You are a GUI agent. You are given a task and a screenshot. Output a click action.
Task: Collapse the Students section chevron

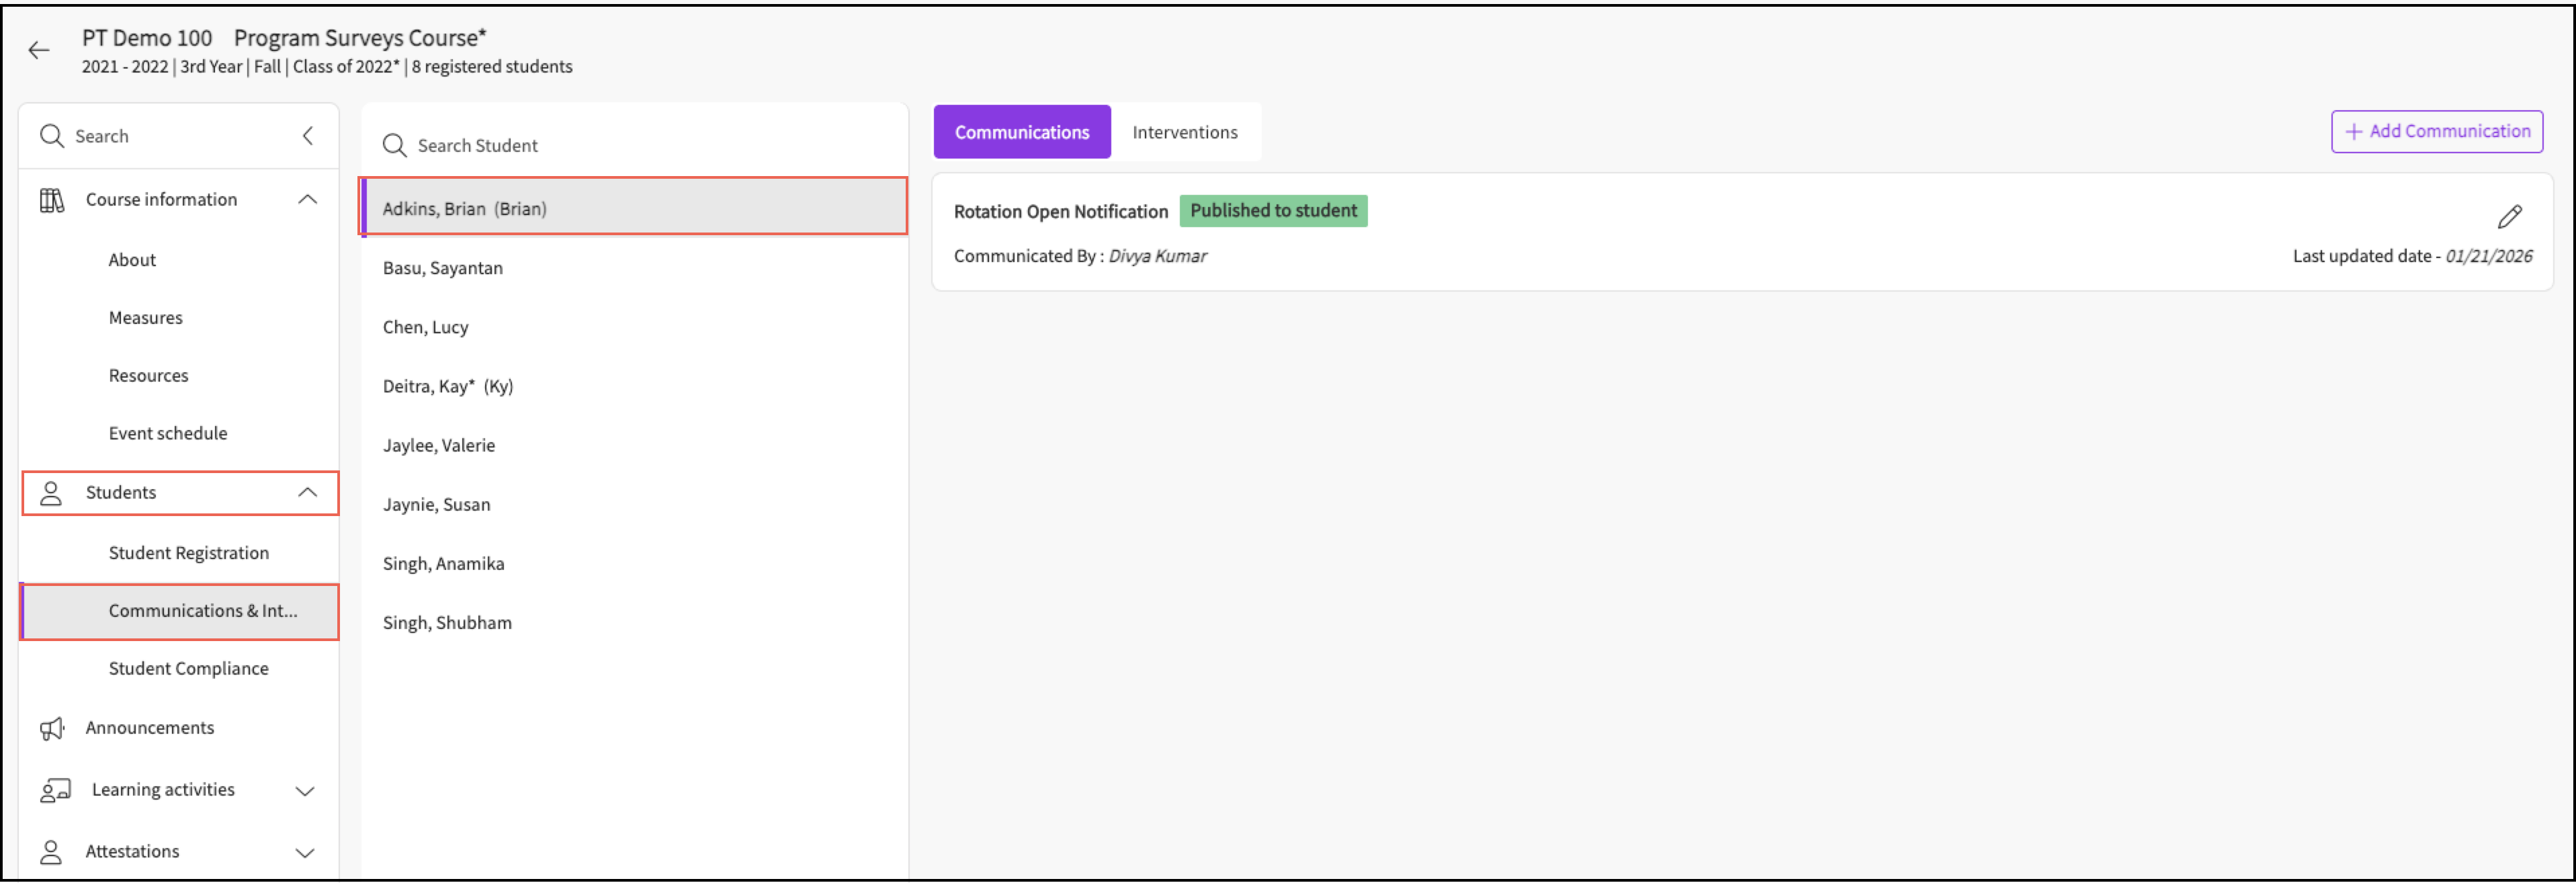tap(307, 493)
